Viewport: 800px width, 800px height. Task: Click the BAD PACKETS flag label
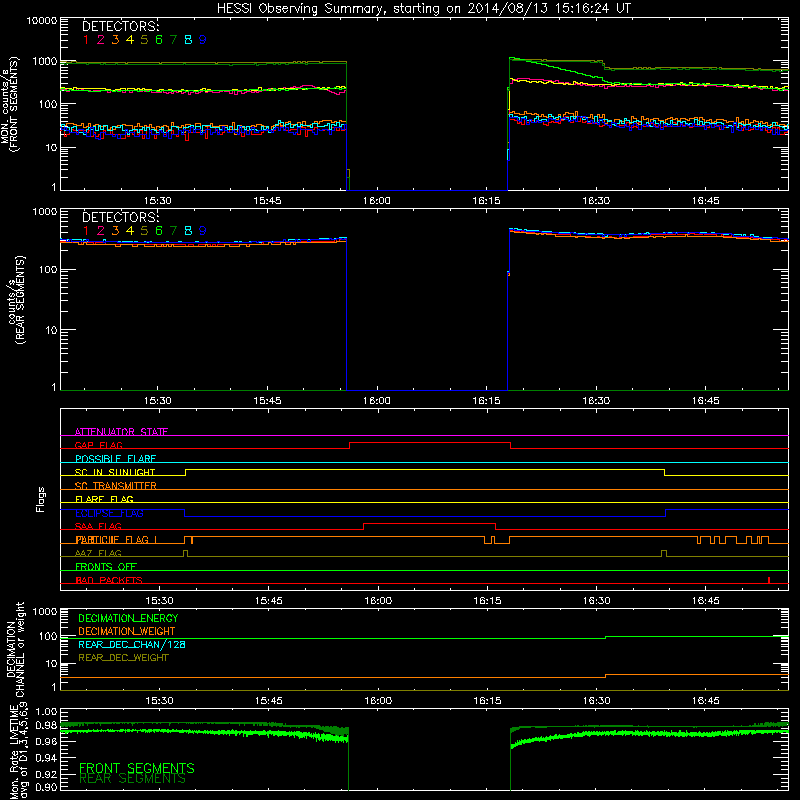click(x=109, y=580)
